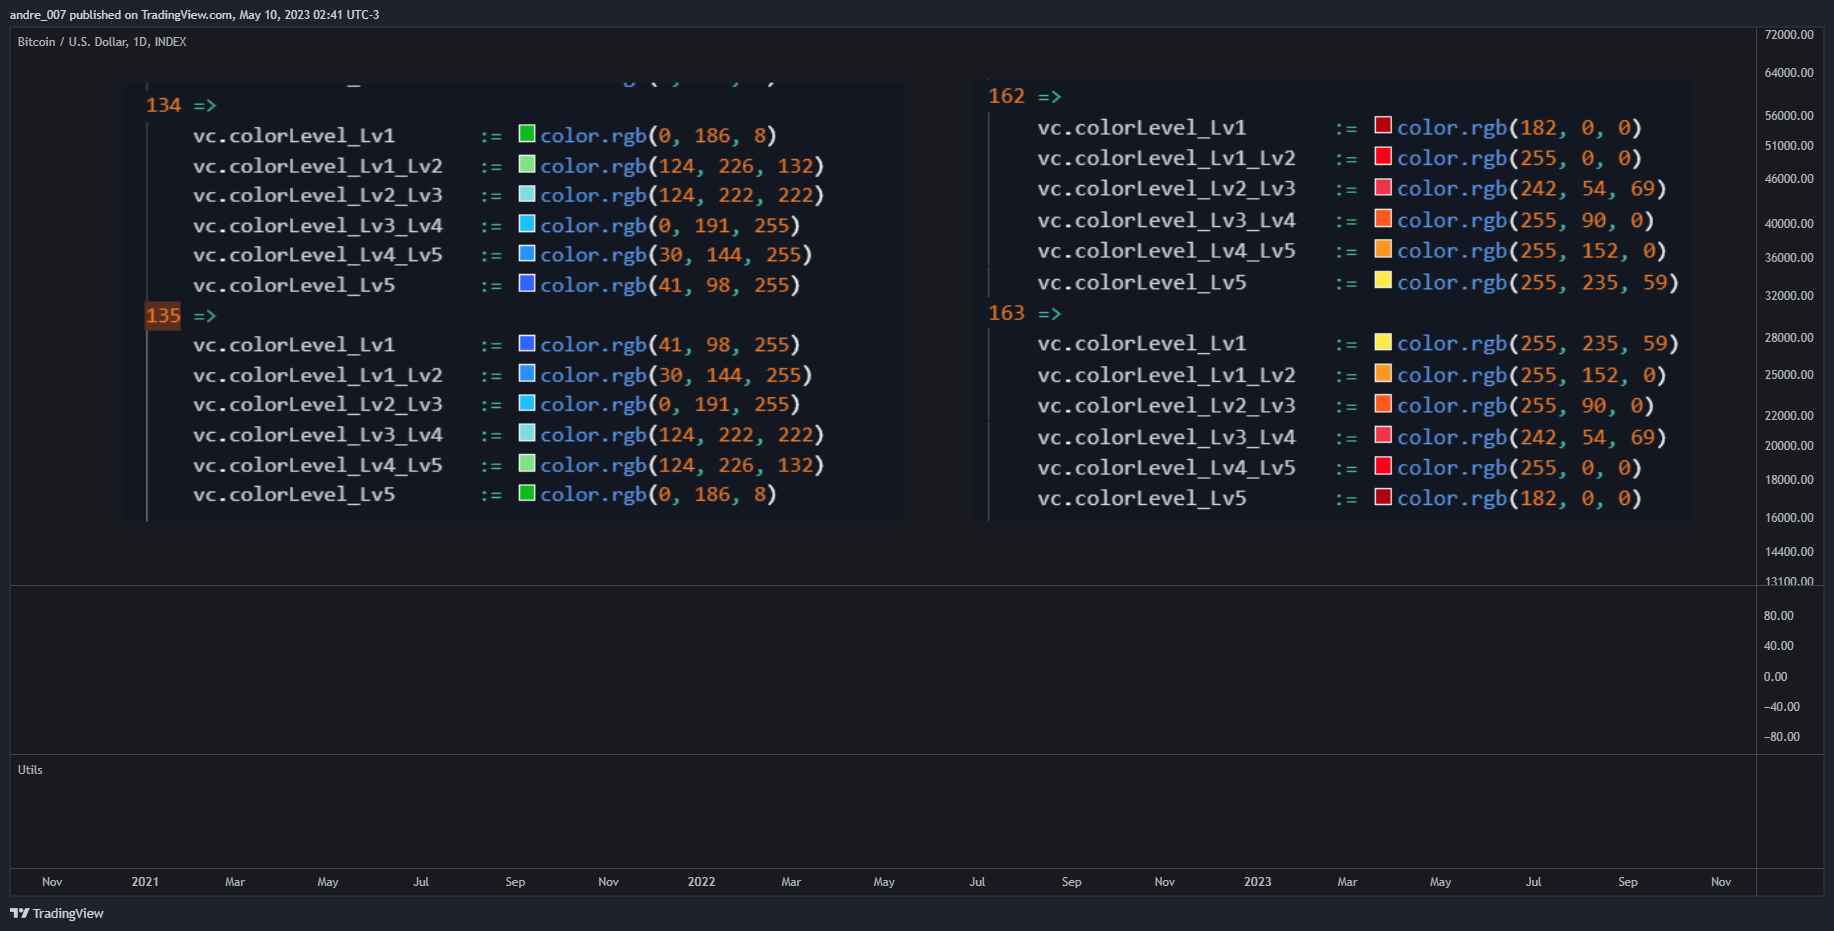This screenshot has width=1834, height=931.
Task: Click 'color.rgb(255, 152, 0)' under line 163
Action: pos(1532,376)
